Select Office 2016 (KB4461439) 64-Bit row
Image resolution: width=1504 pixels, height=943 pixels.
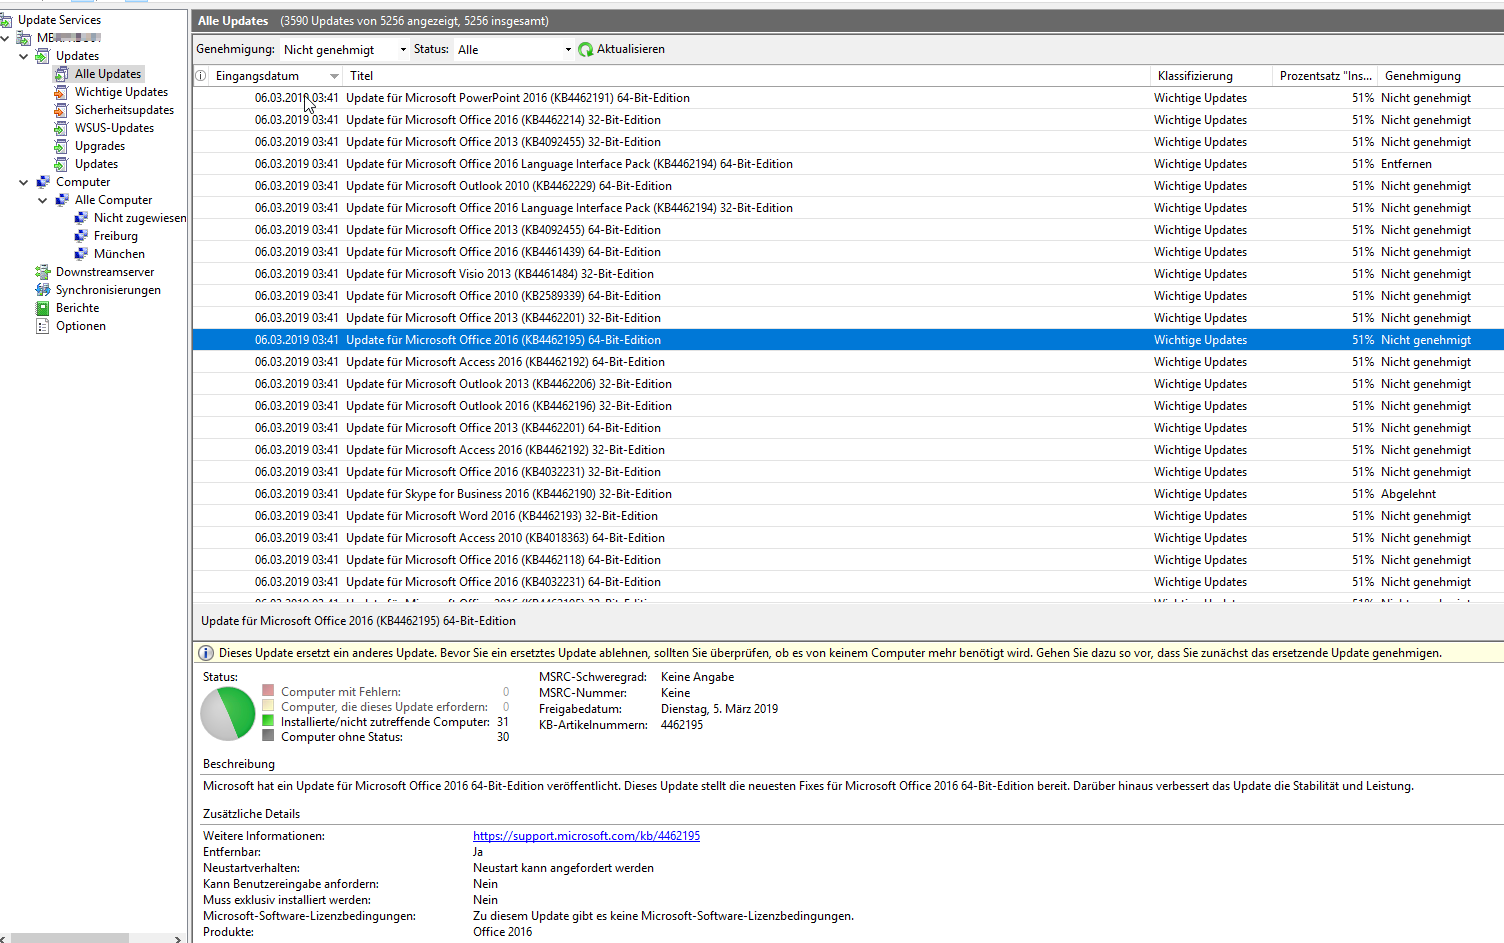(848, 252)
